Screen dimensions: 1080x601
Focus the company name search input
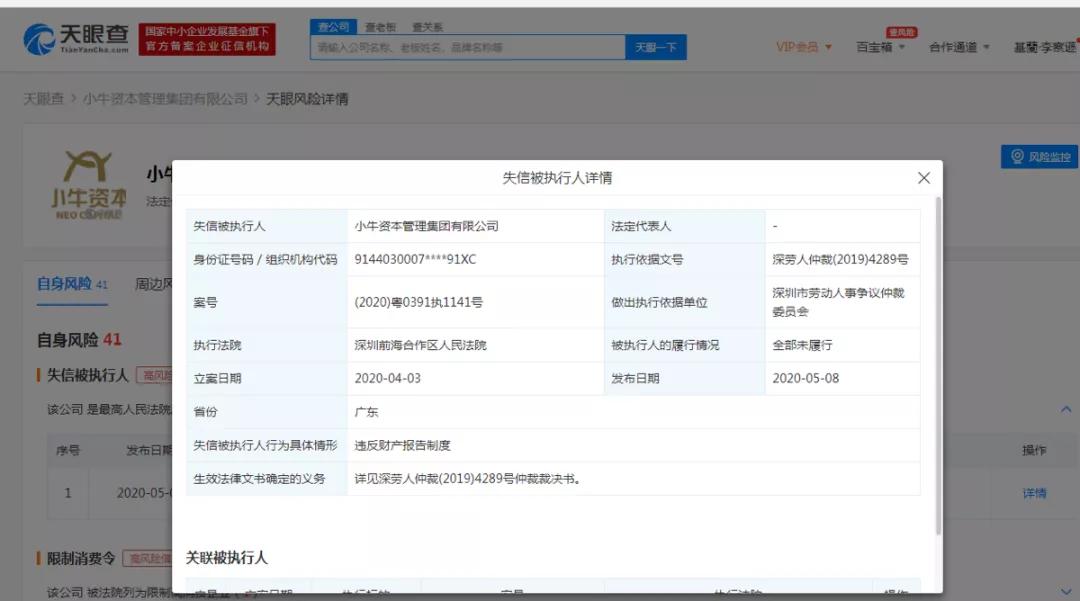click(468, 48)
